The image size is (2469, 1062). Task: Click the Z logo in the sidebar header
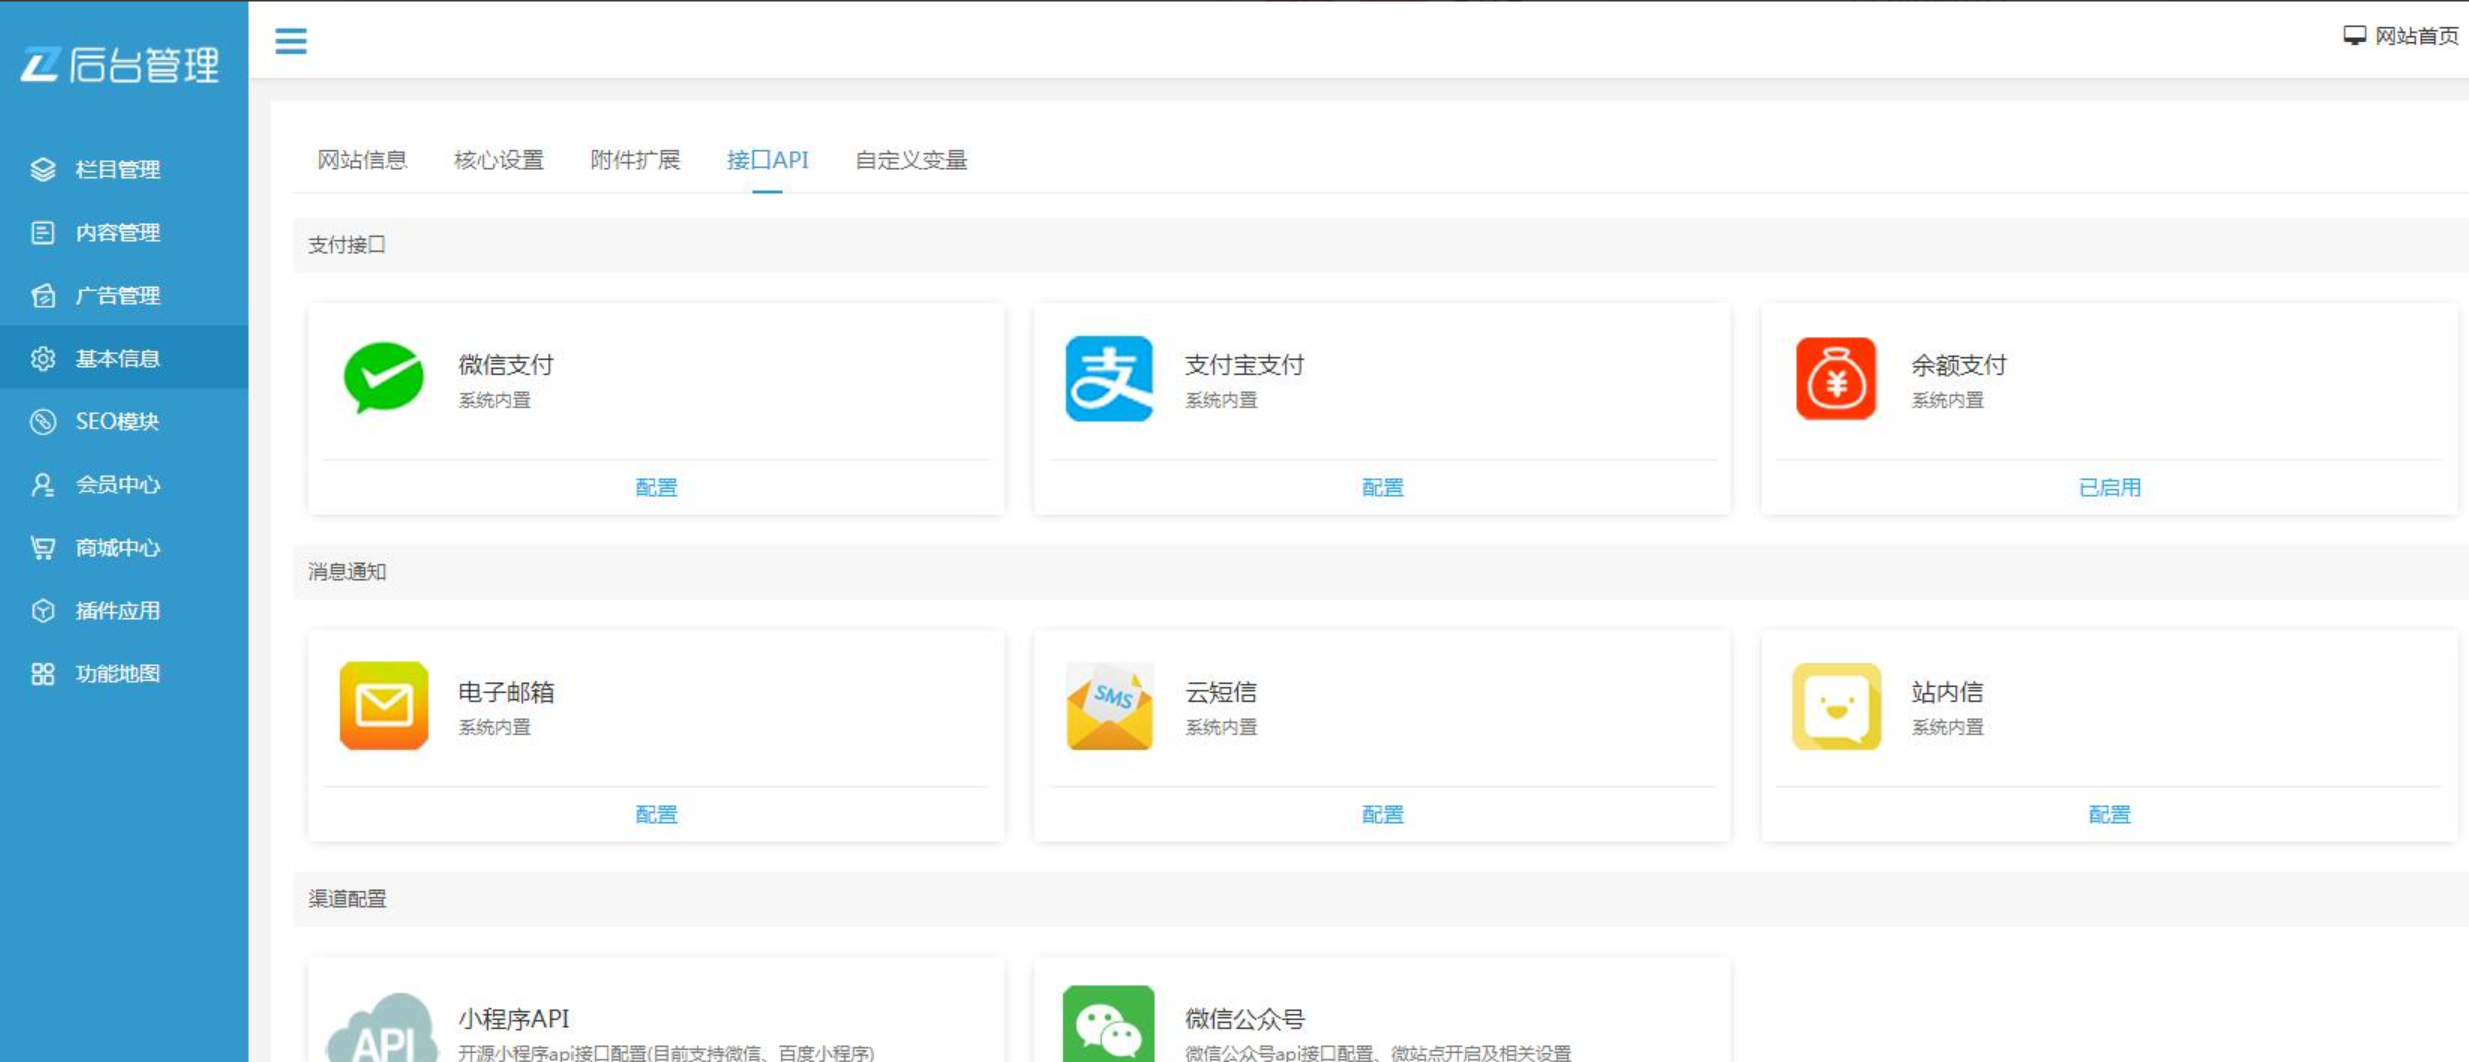point(40,65)
